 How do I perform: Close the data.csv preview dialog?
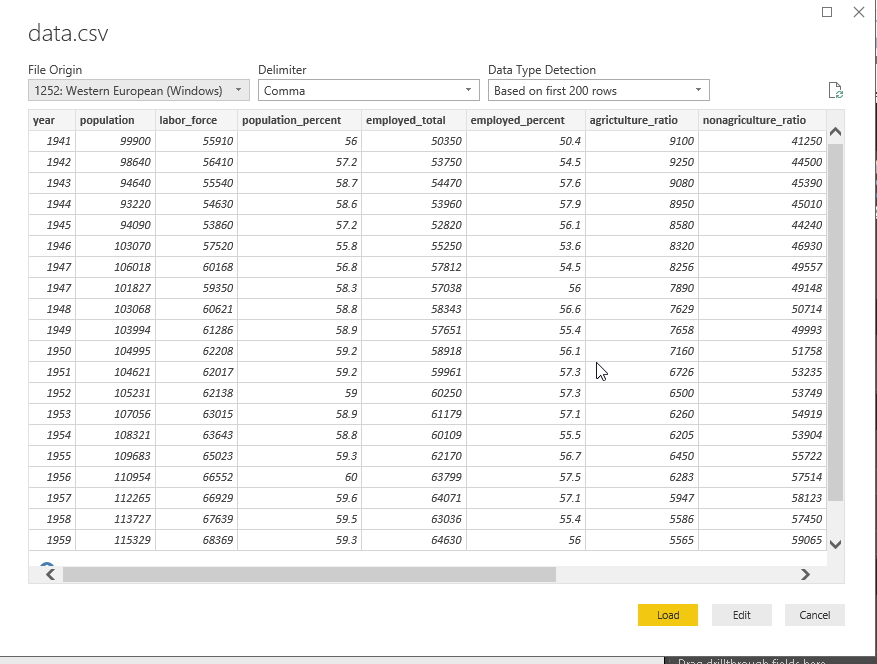coord(858,12)
